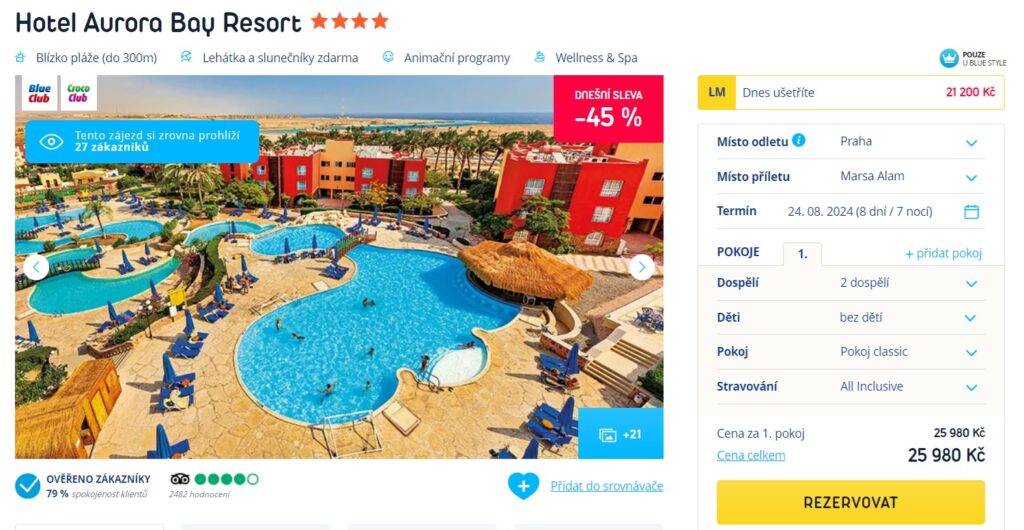Click the Ověřeno zákazníky checkmark badge
Image resolution: width=1024 pixels, height=530 pixels.
click(x=27, y=486)
